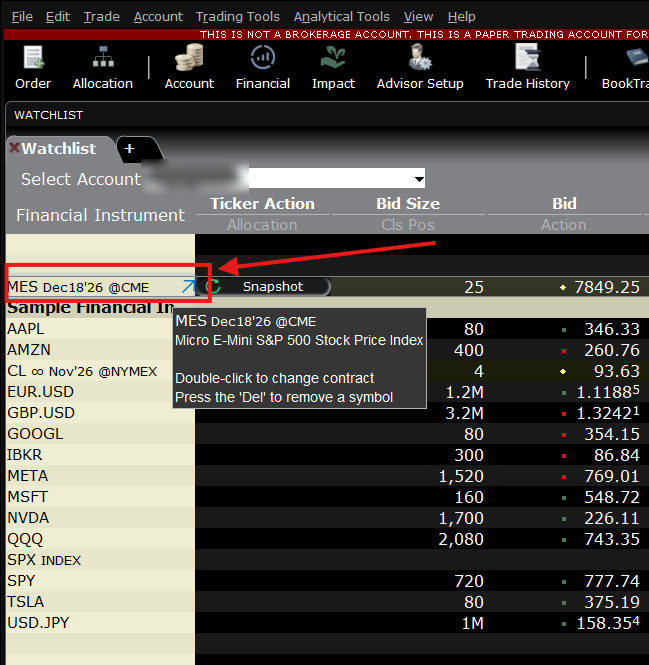Click the green refresh icon beside Snapshot
The image size is (649, 665).
tap(213, 286)
